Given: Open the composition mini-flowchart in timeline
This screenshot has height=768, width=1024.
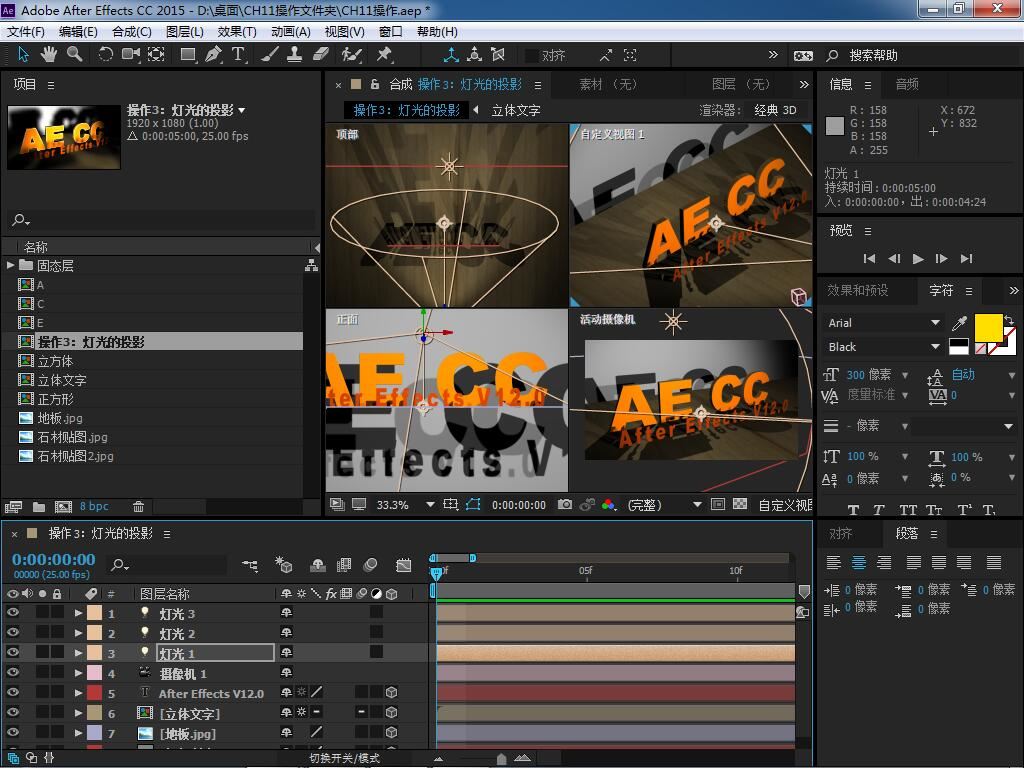Looking at the screenshot, I should 250,565.
